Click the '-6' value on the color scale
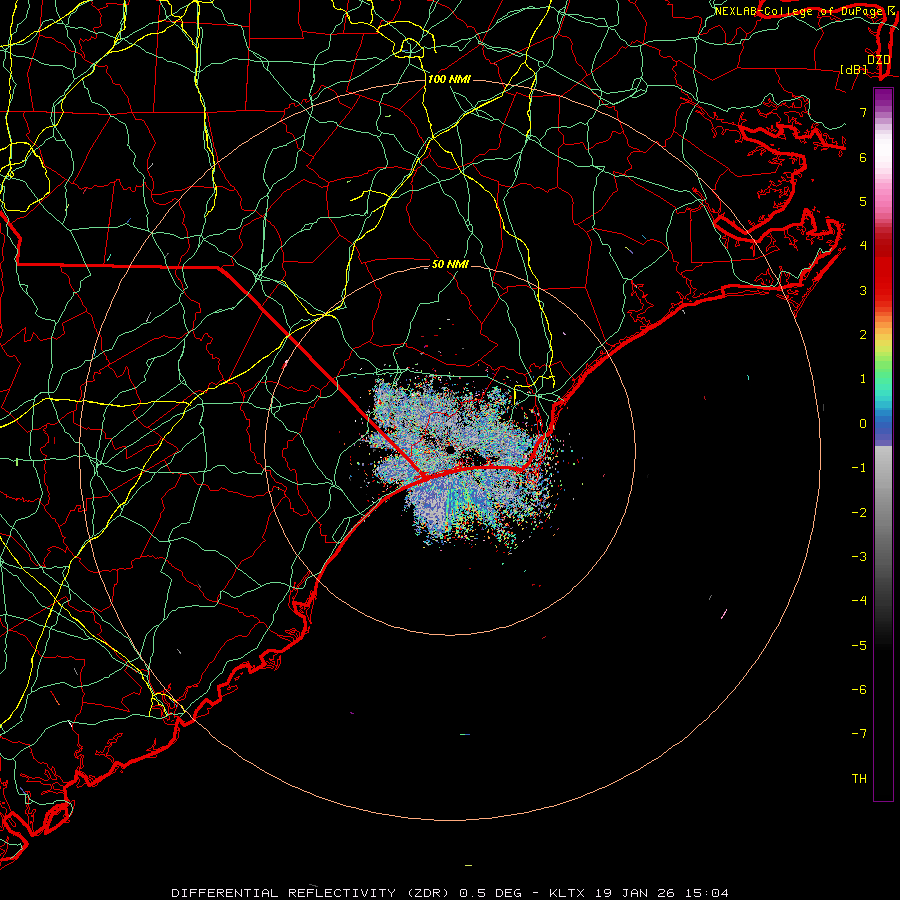Image resolution: width=900 pixels, height=900 pixels. (859, 690)
